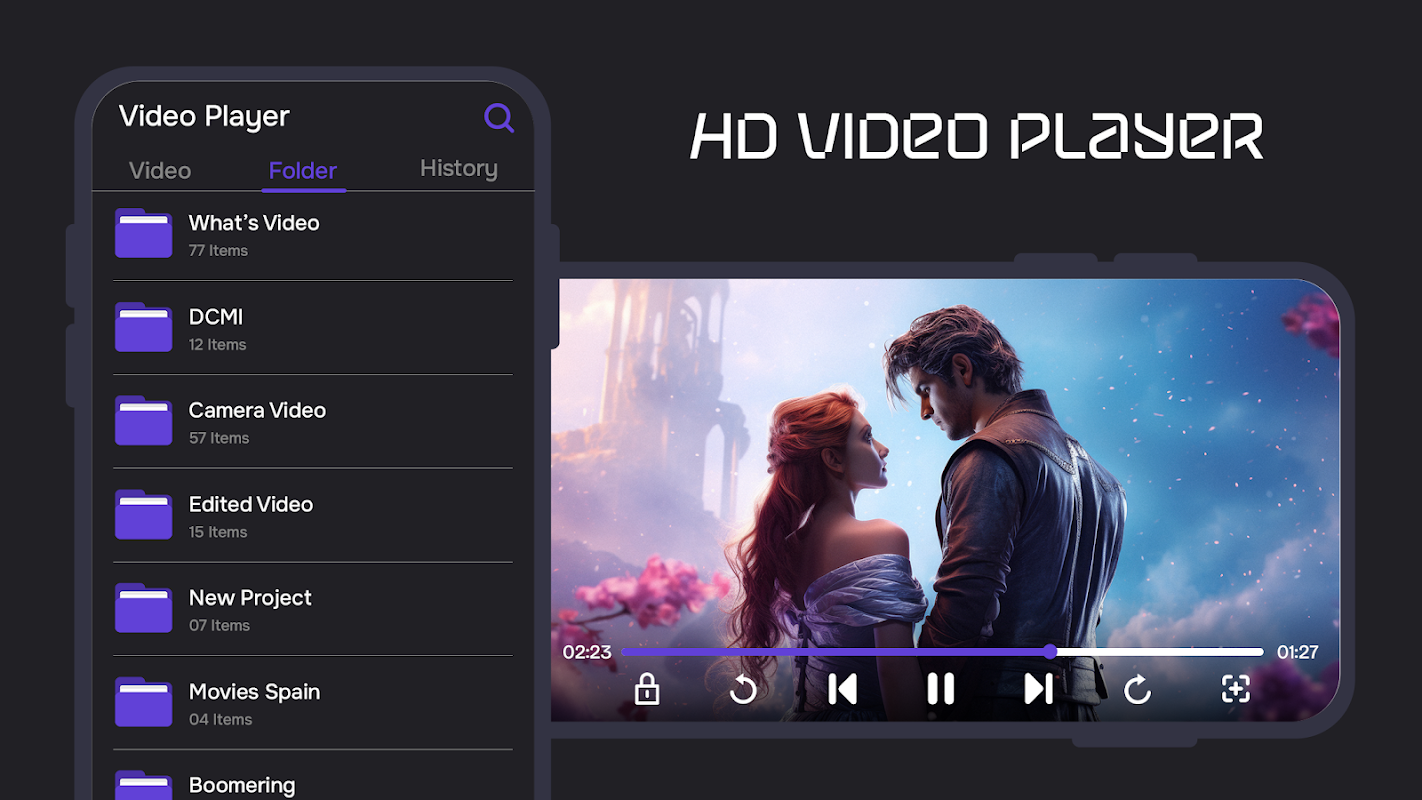Click the 01:27 remaining time label
The width and height of the screenshot is (1422, 800).
1297,652
